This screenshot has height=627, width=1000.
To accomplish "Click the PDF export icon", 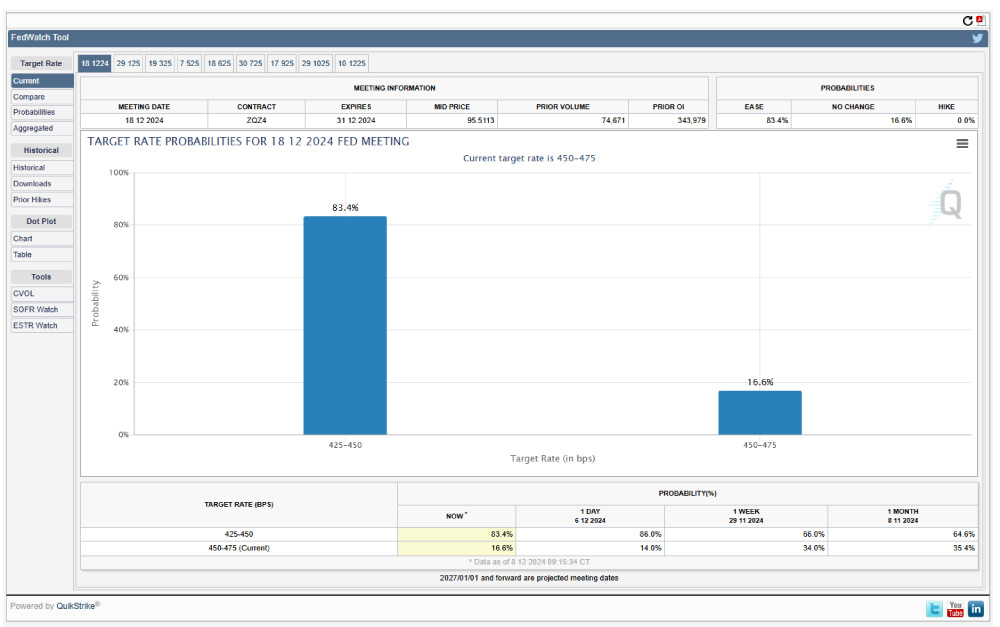I will 980,21.
